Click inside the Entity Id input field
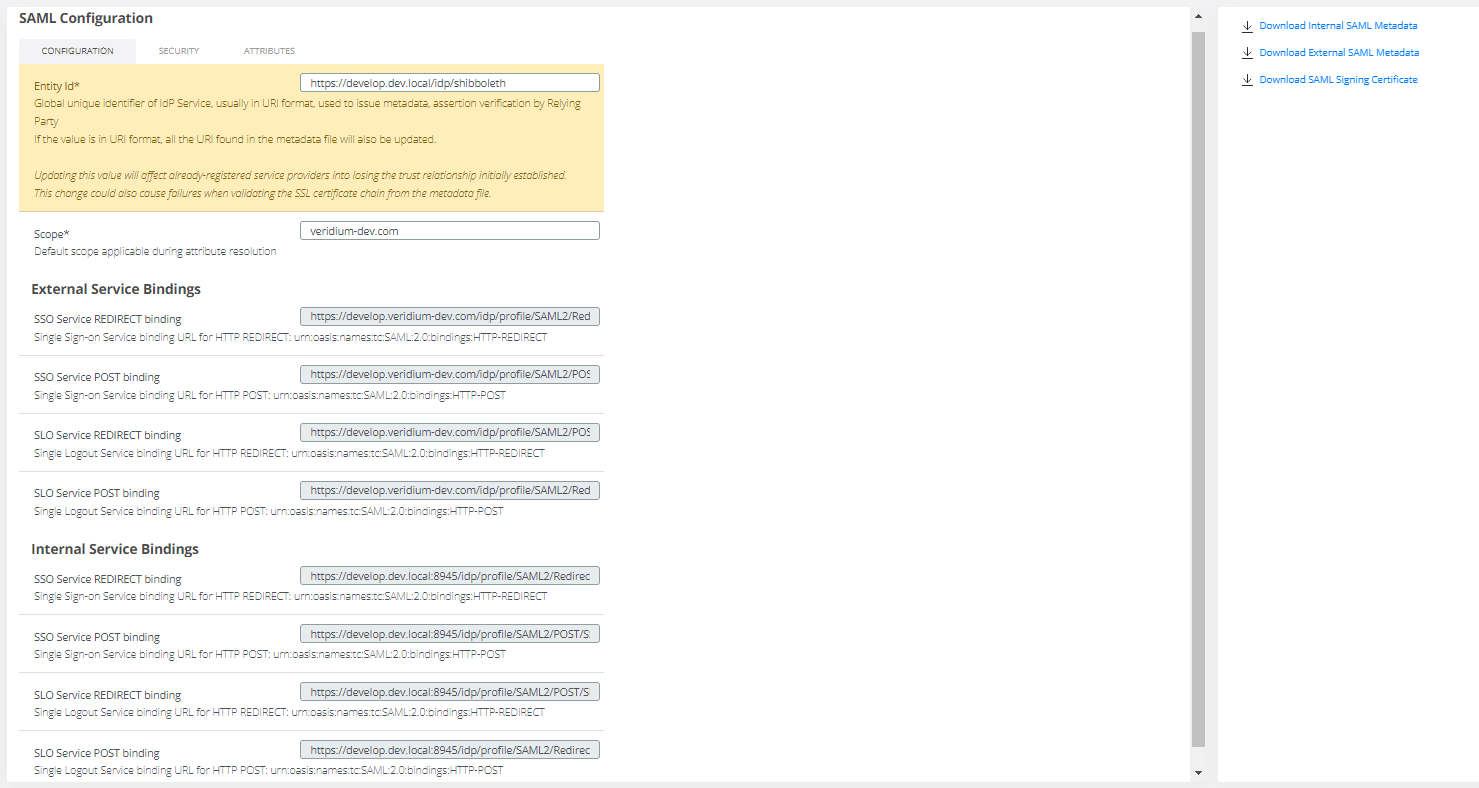The image size is (1479, 788). pos(447,82)
